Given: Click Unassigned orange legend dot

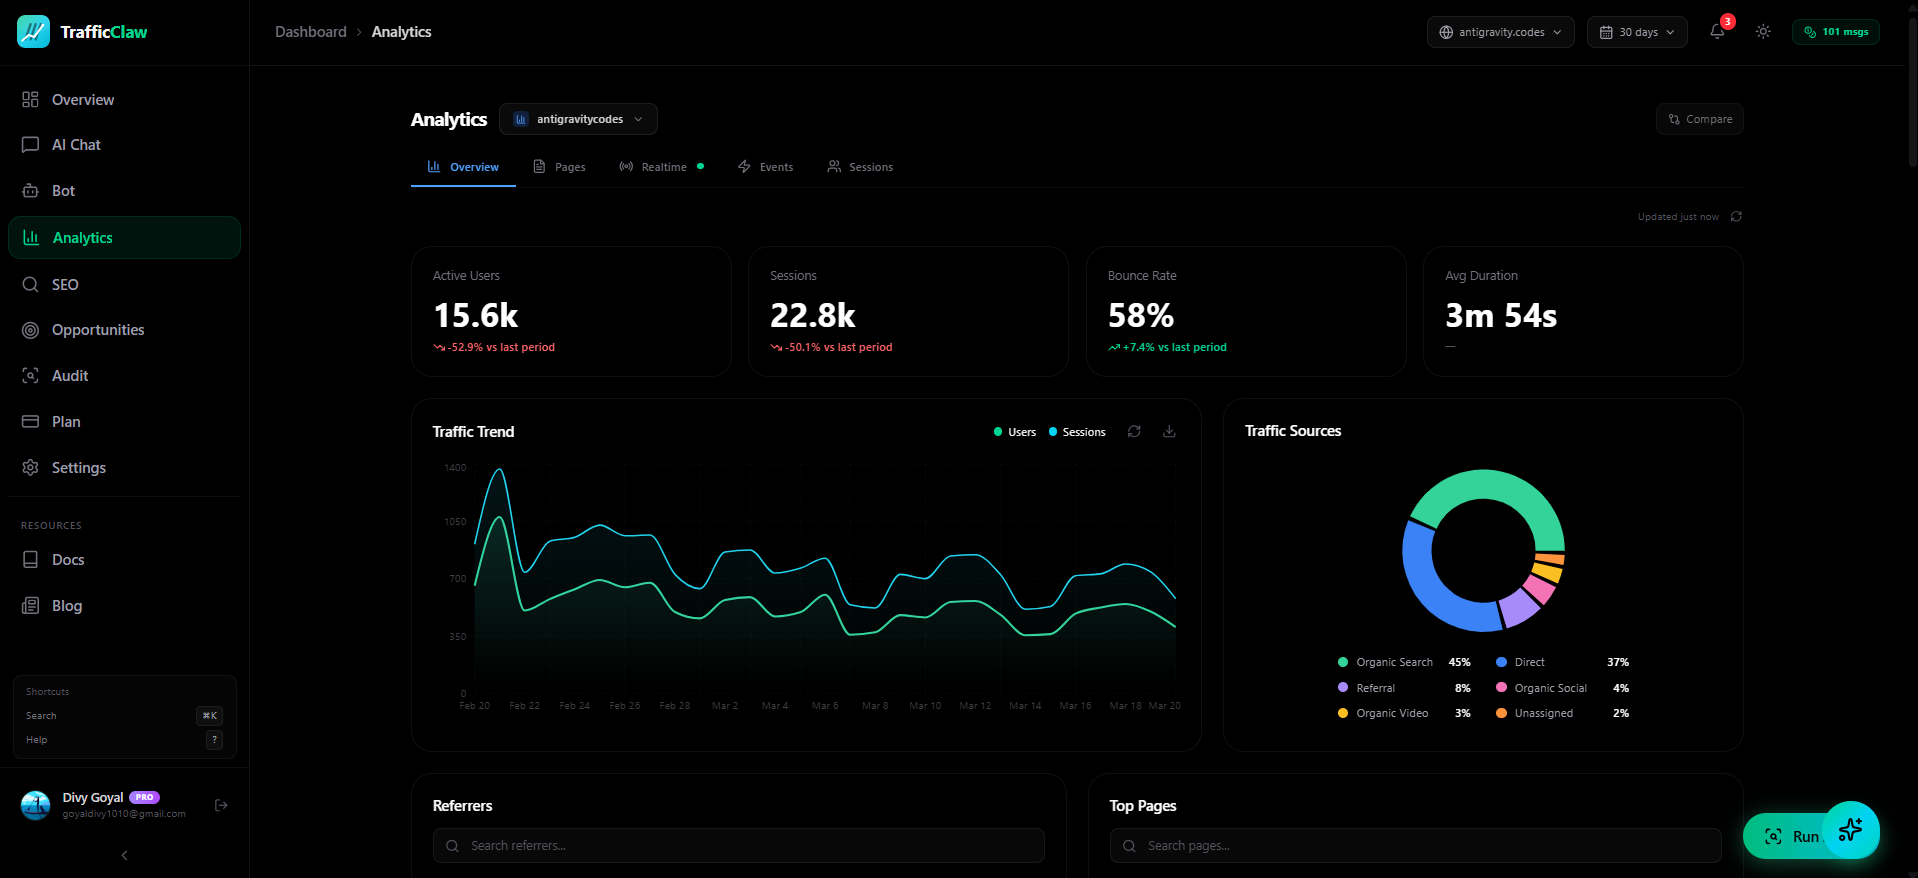Looking at the screenshot, I should (x=1501, y=713).
